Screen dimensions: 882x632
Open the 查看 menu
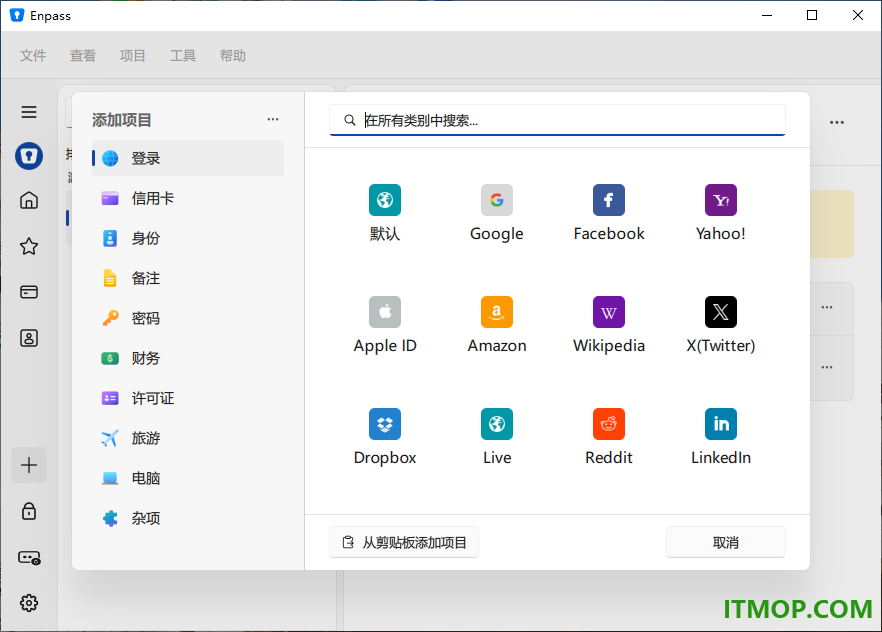pyautogui.click(x=83, y=56)
